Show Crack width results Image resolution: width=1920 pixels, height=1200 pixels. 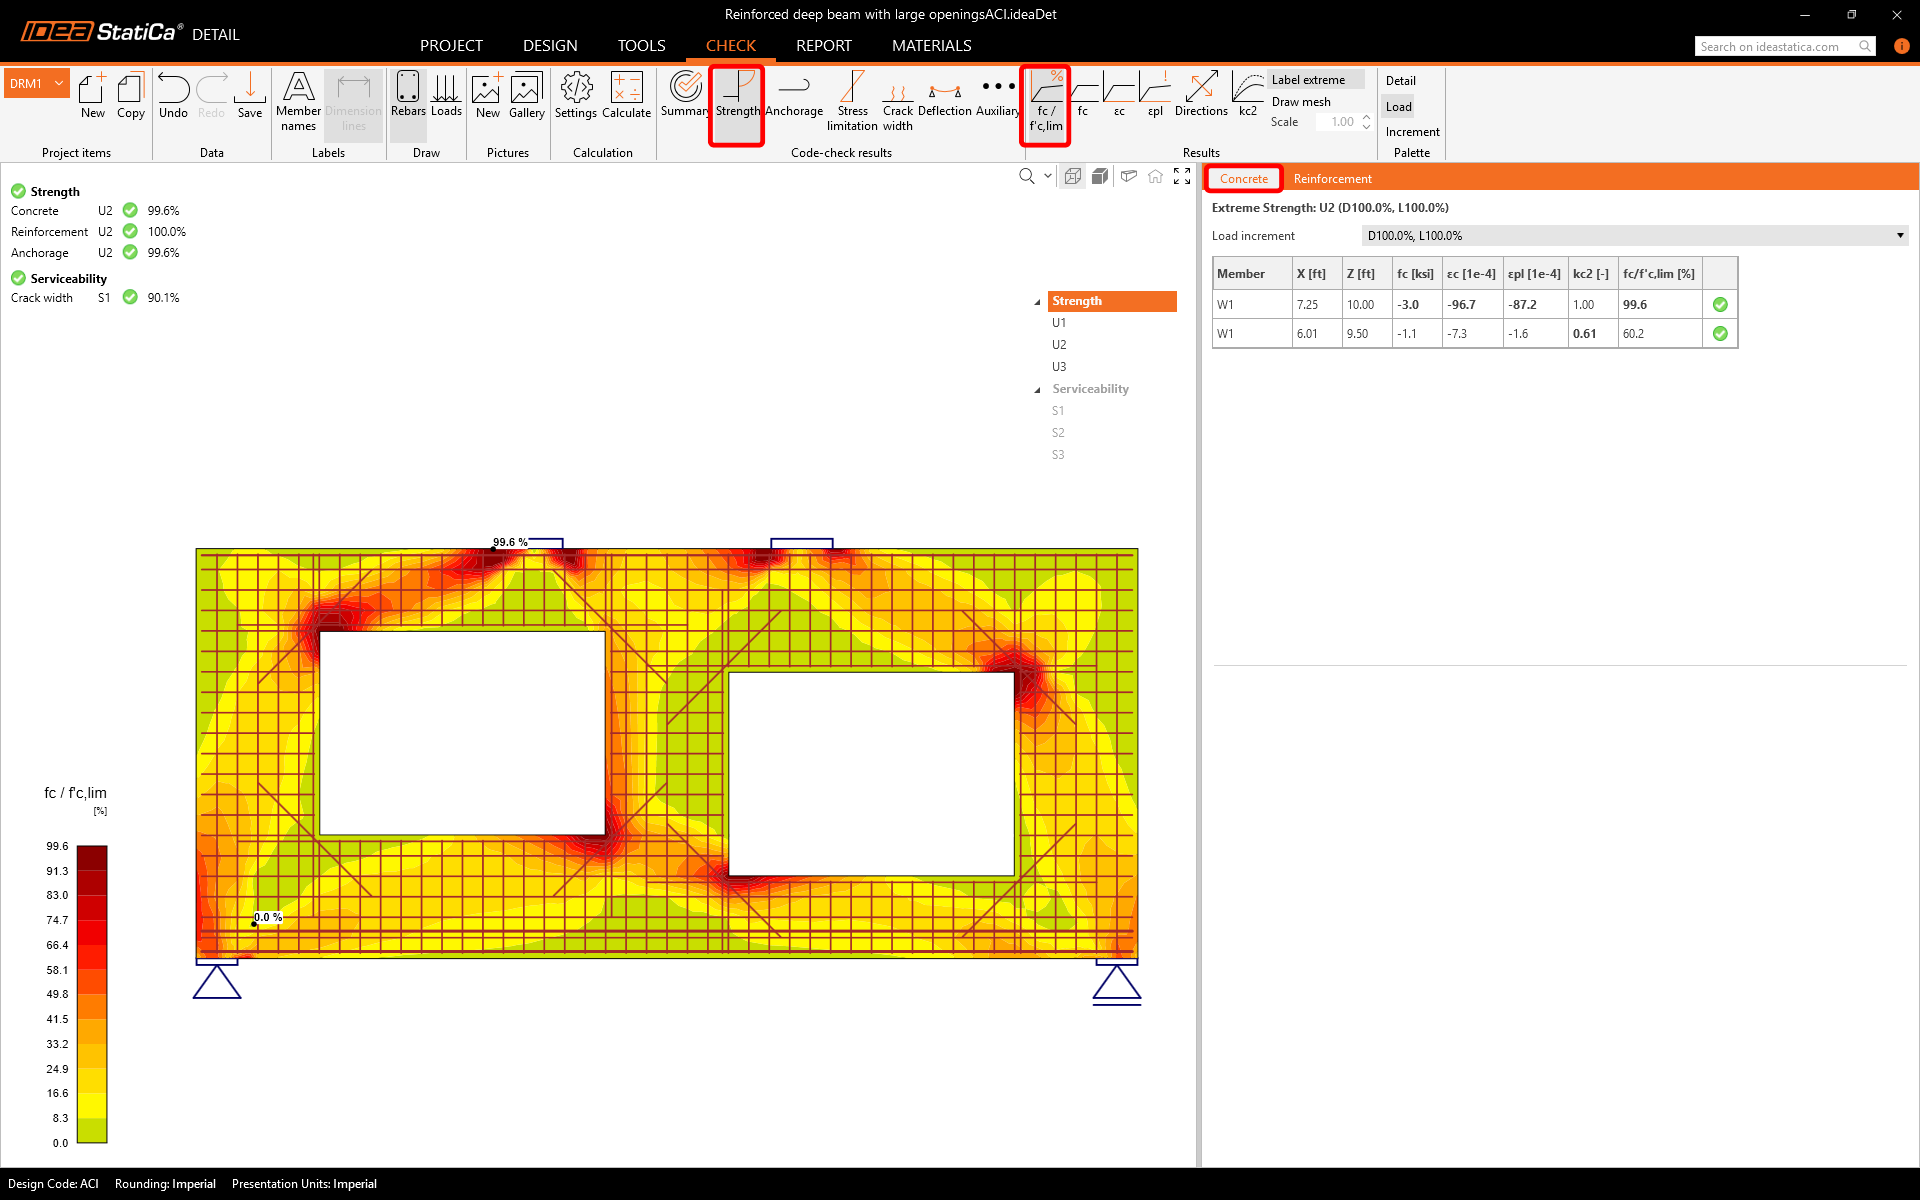pos(897,100)
